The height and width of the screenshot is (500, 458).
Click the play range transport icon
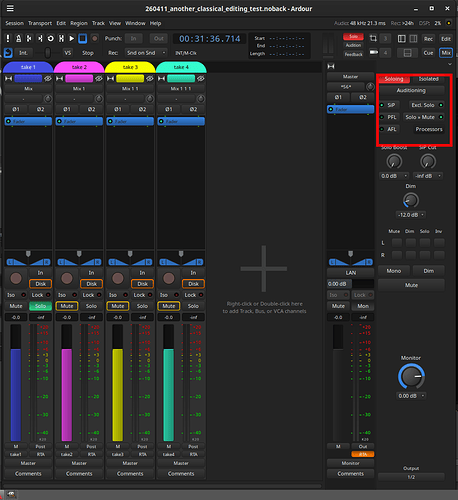[61, 38]
